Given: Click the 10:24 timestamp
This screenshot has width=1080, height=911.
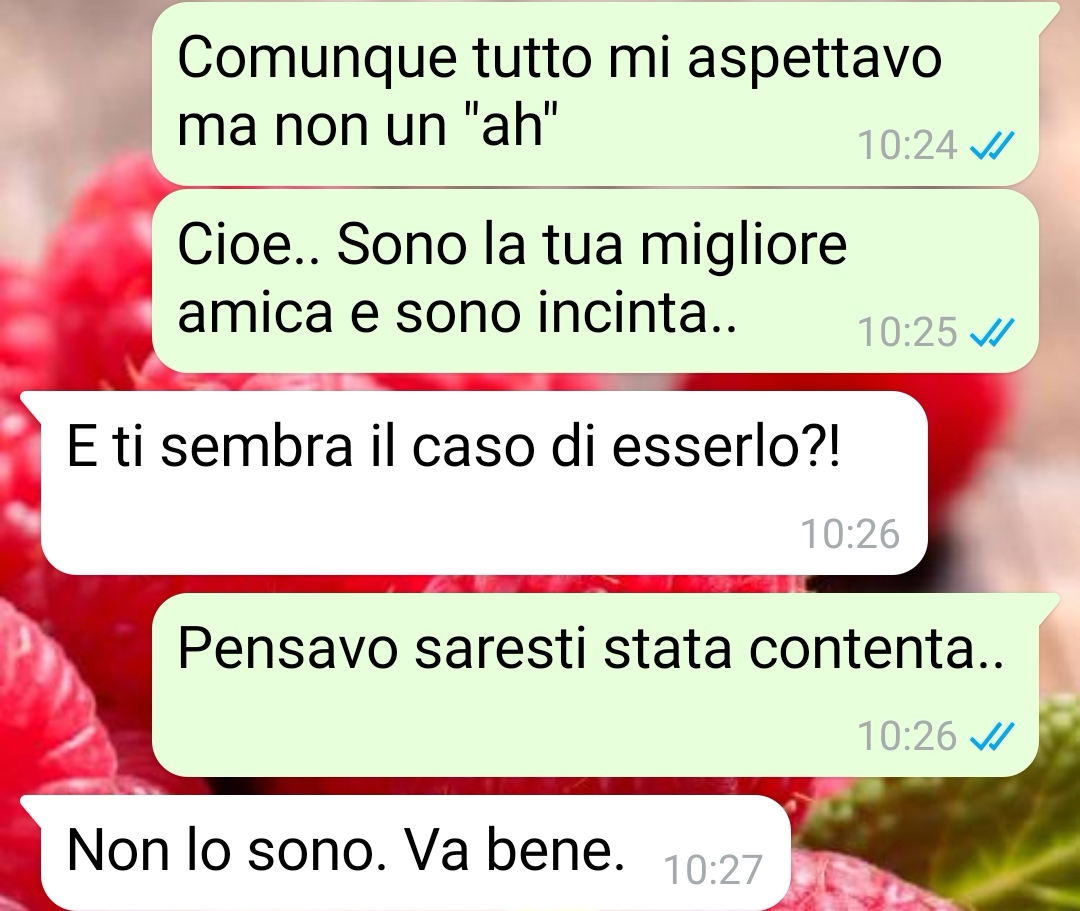Looking at the screenshot, I should tap(907, 145).
